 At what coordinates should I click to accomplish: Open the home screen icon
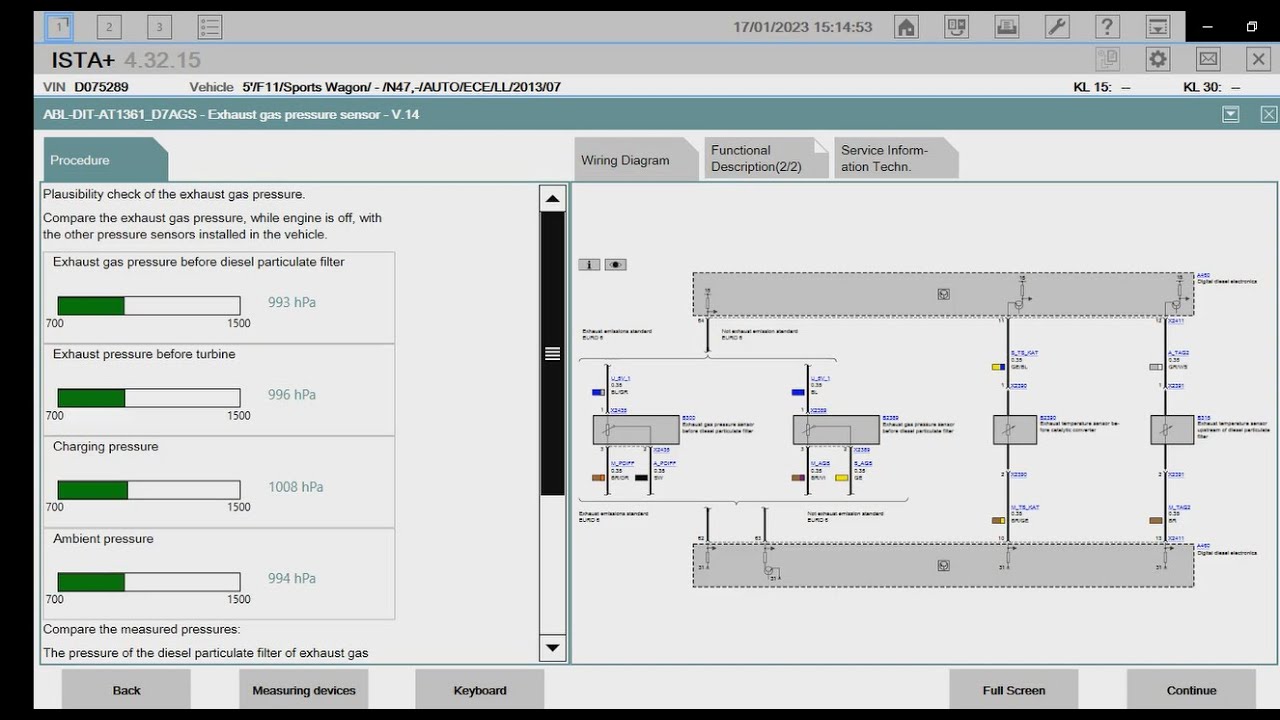coord(906,27)
